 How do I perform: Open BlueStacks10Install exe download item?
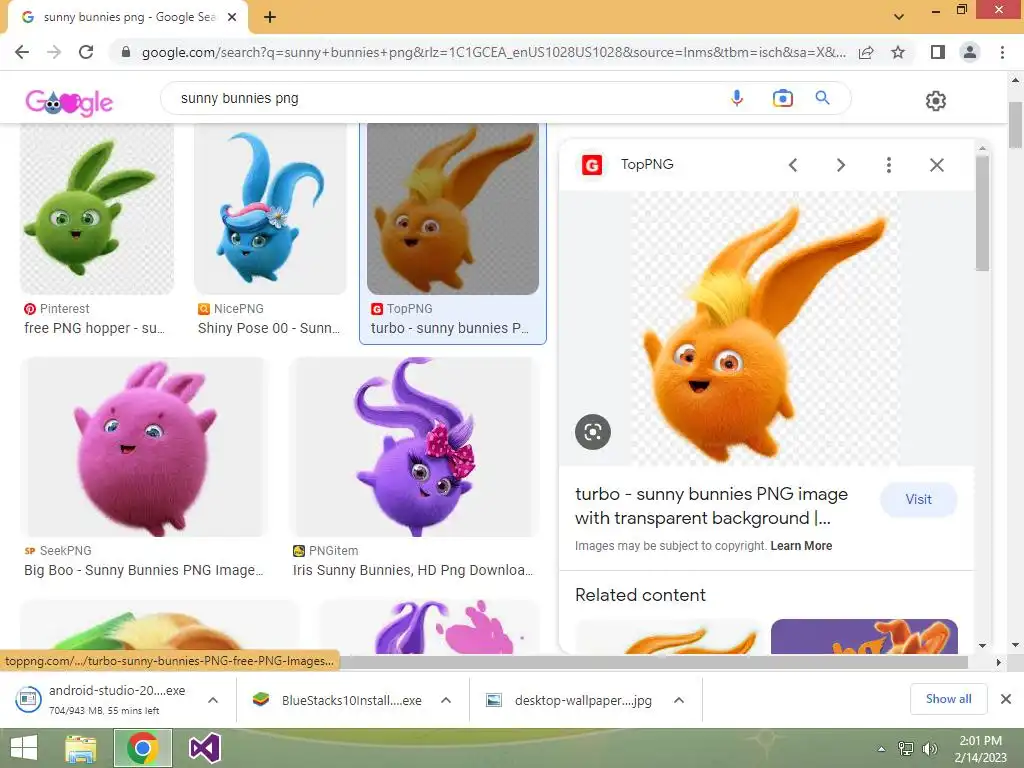338,700
